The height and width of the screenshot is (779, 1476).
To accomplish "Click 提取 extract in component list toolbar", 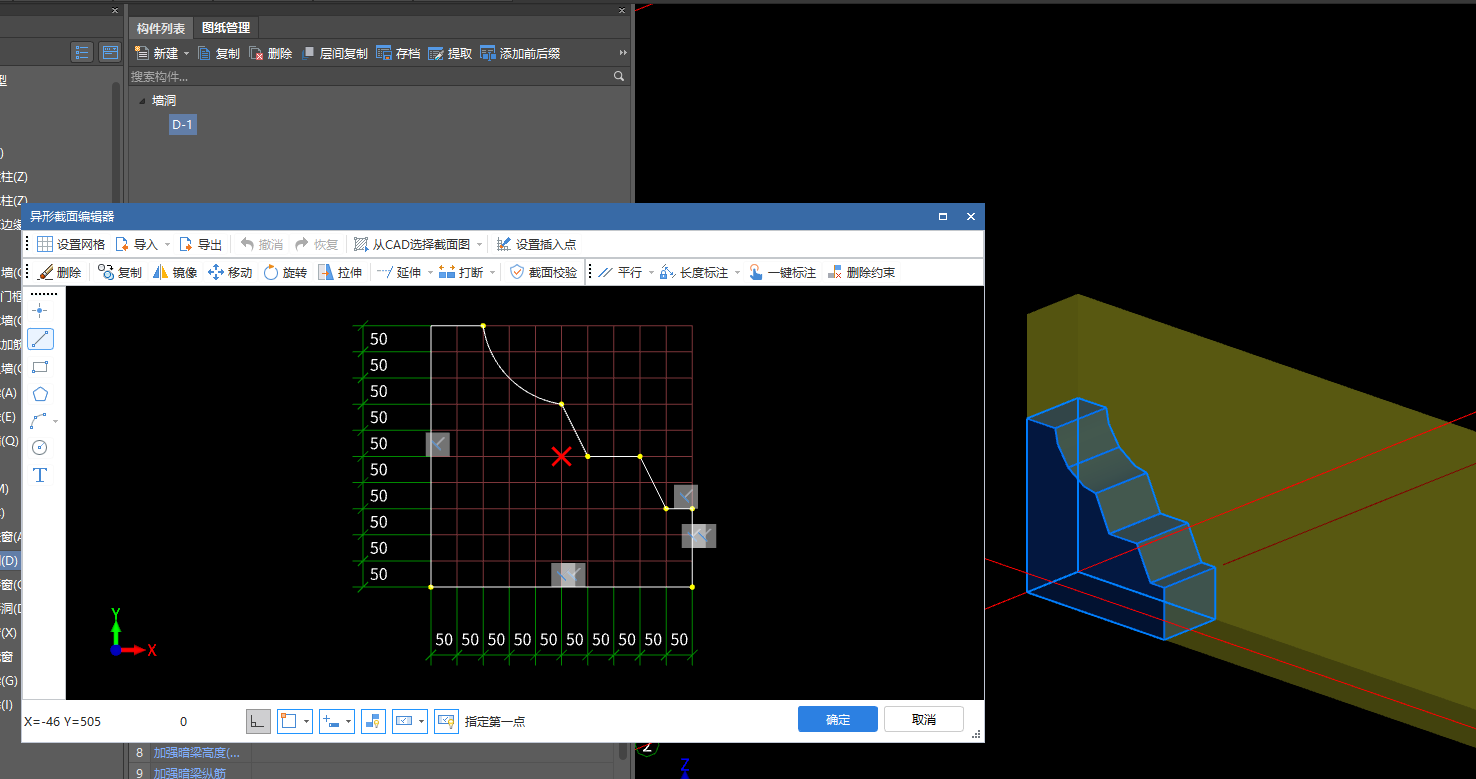I will pyautogui.click(x=450, y=53).
